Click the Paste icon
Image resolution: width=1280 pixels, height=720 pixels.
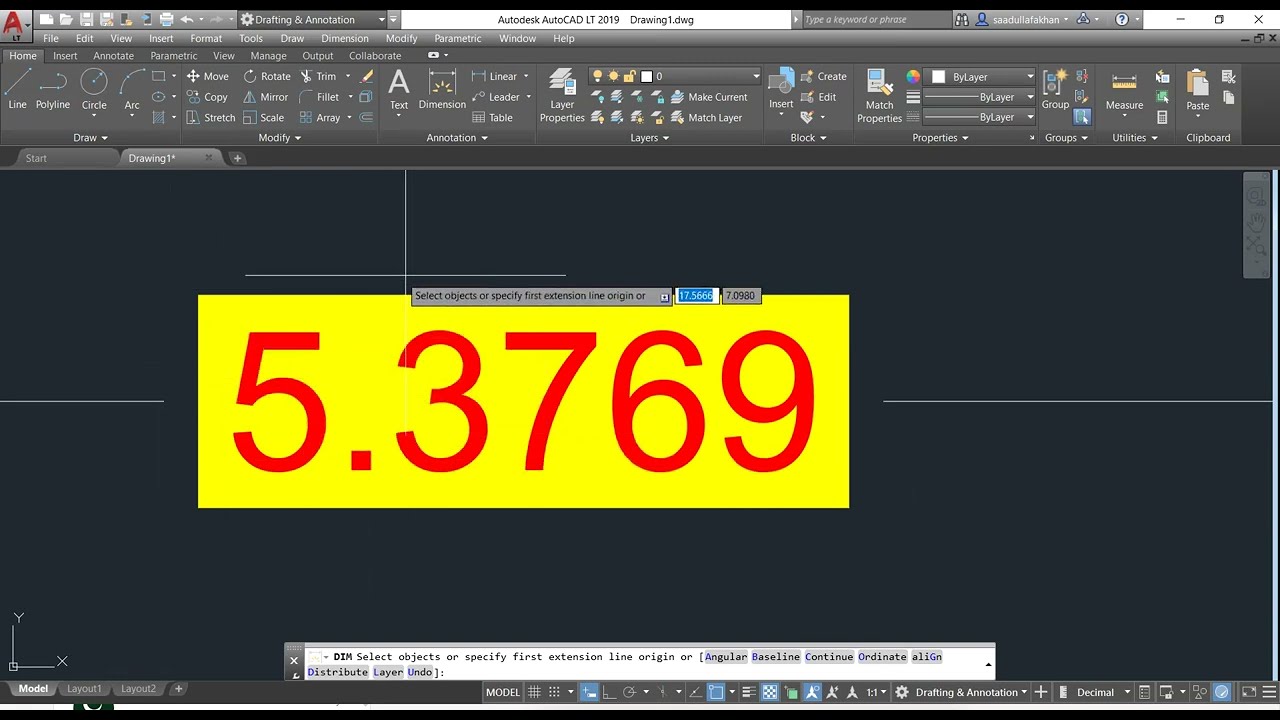[x=1197, y=90]
